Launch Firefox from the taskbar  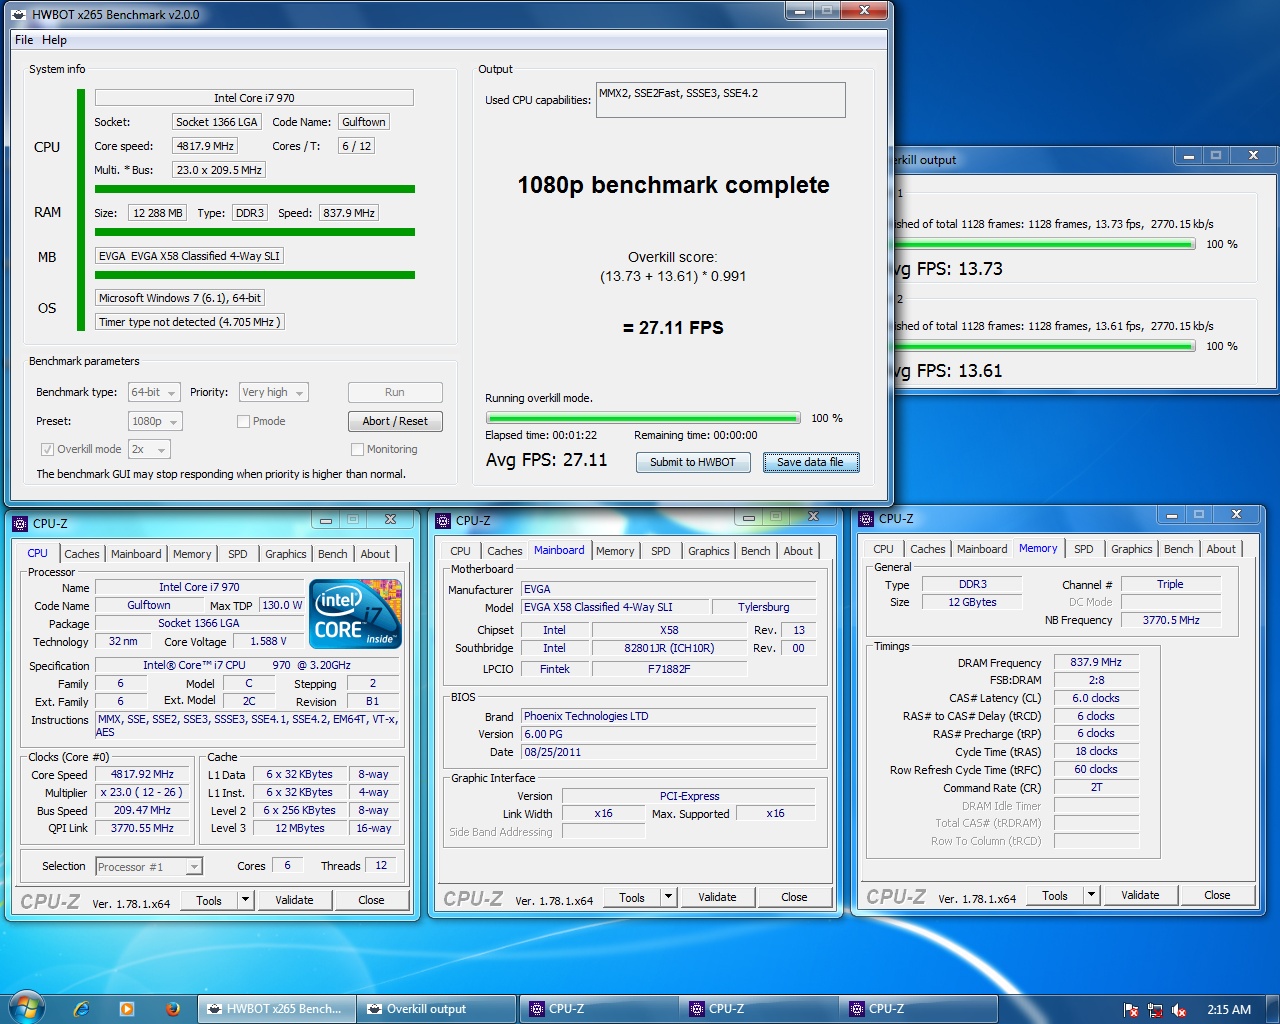(172, 1009)
